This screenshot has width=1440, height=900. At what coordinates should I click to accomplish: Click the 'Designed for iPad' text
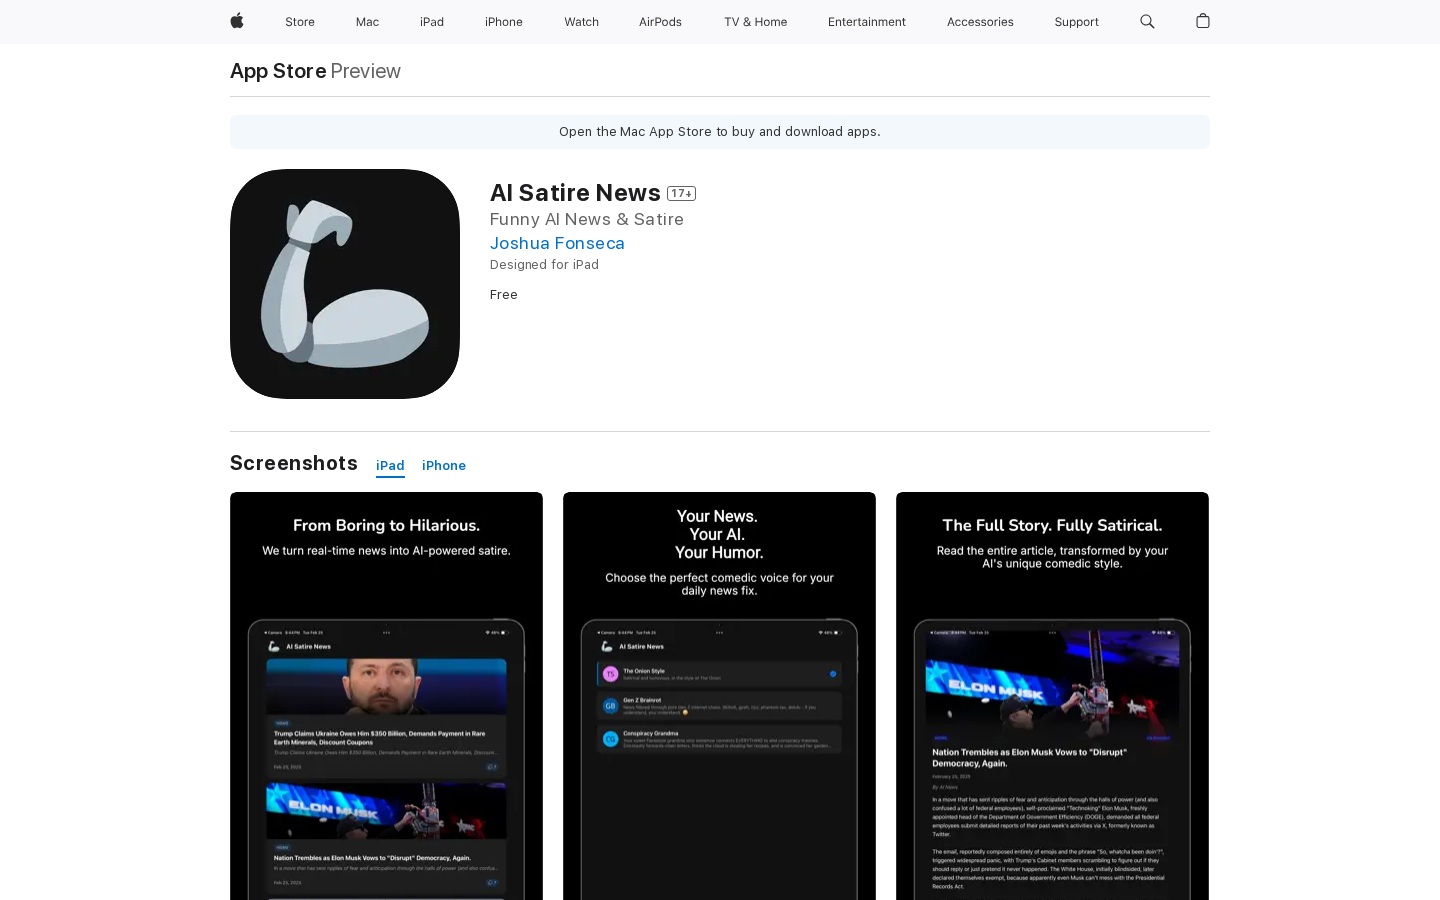point(544,265)
